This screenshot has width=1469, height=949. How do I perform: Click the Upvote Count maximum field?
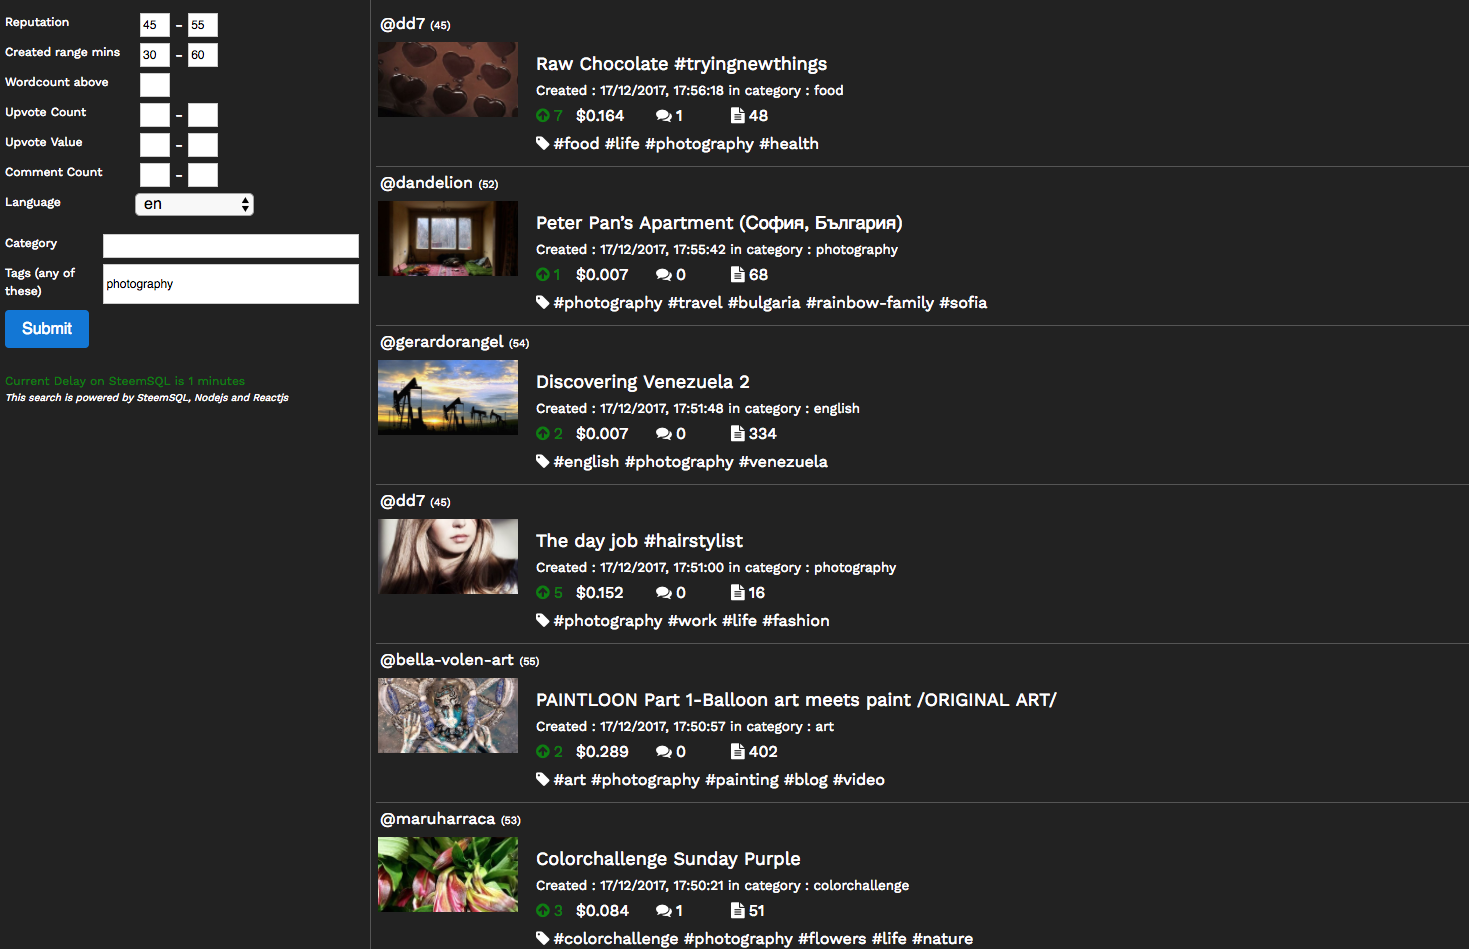pyautogui.click(x=203, y=115)
